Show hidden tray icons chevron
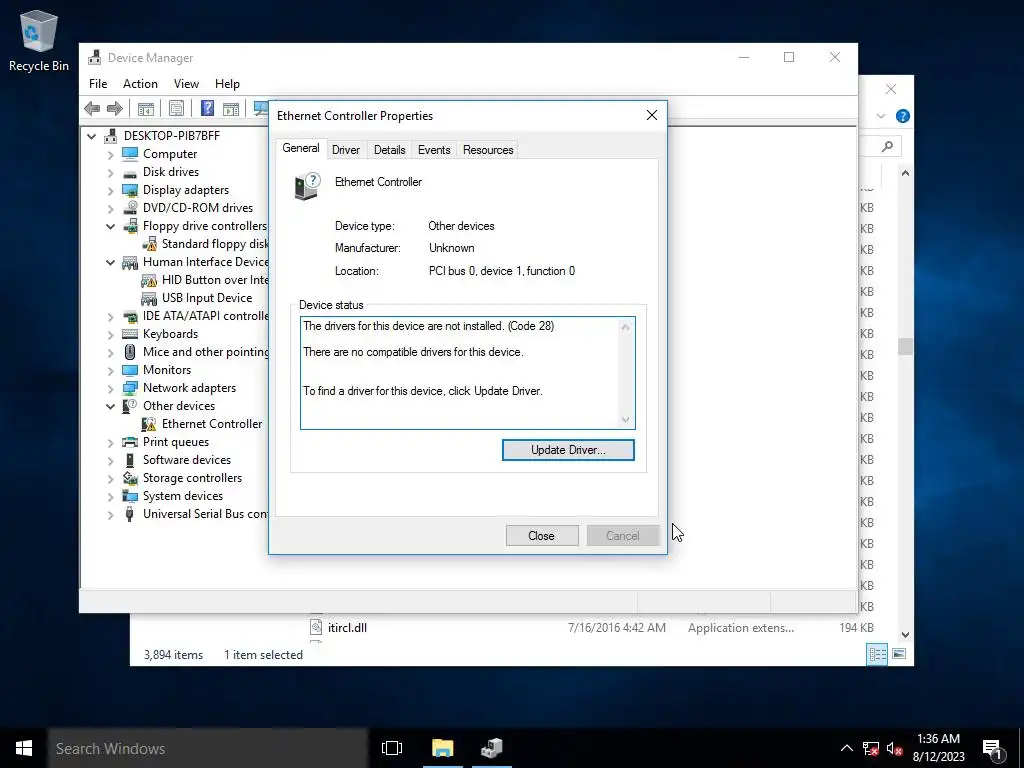The width and height of the screenshot is (1024, 768). tap(846, 748)
